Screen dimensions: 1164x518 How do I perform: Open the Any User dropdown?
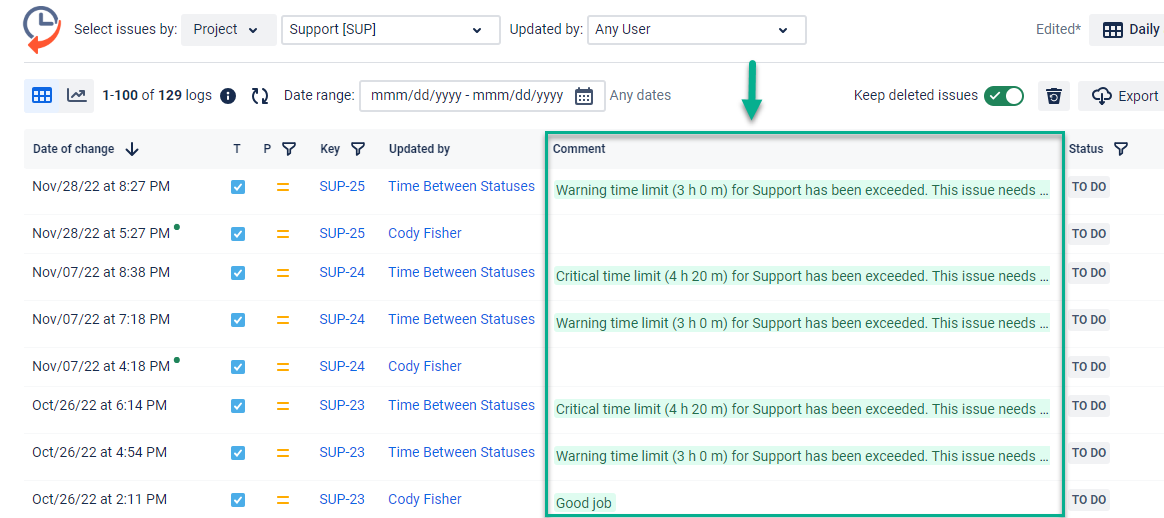click(696, 30)
